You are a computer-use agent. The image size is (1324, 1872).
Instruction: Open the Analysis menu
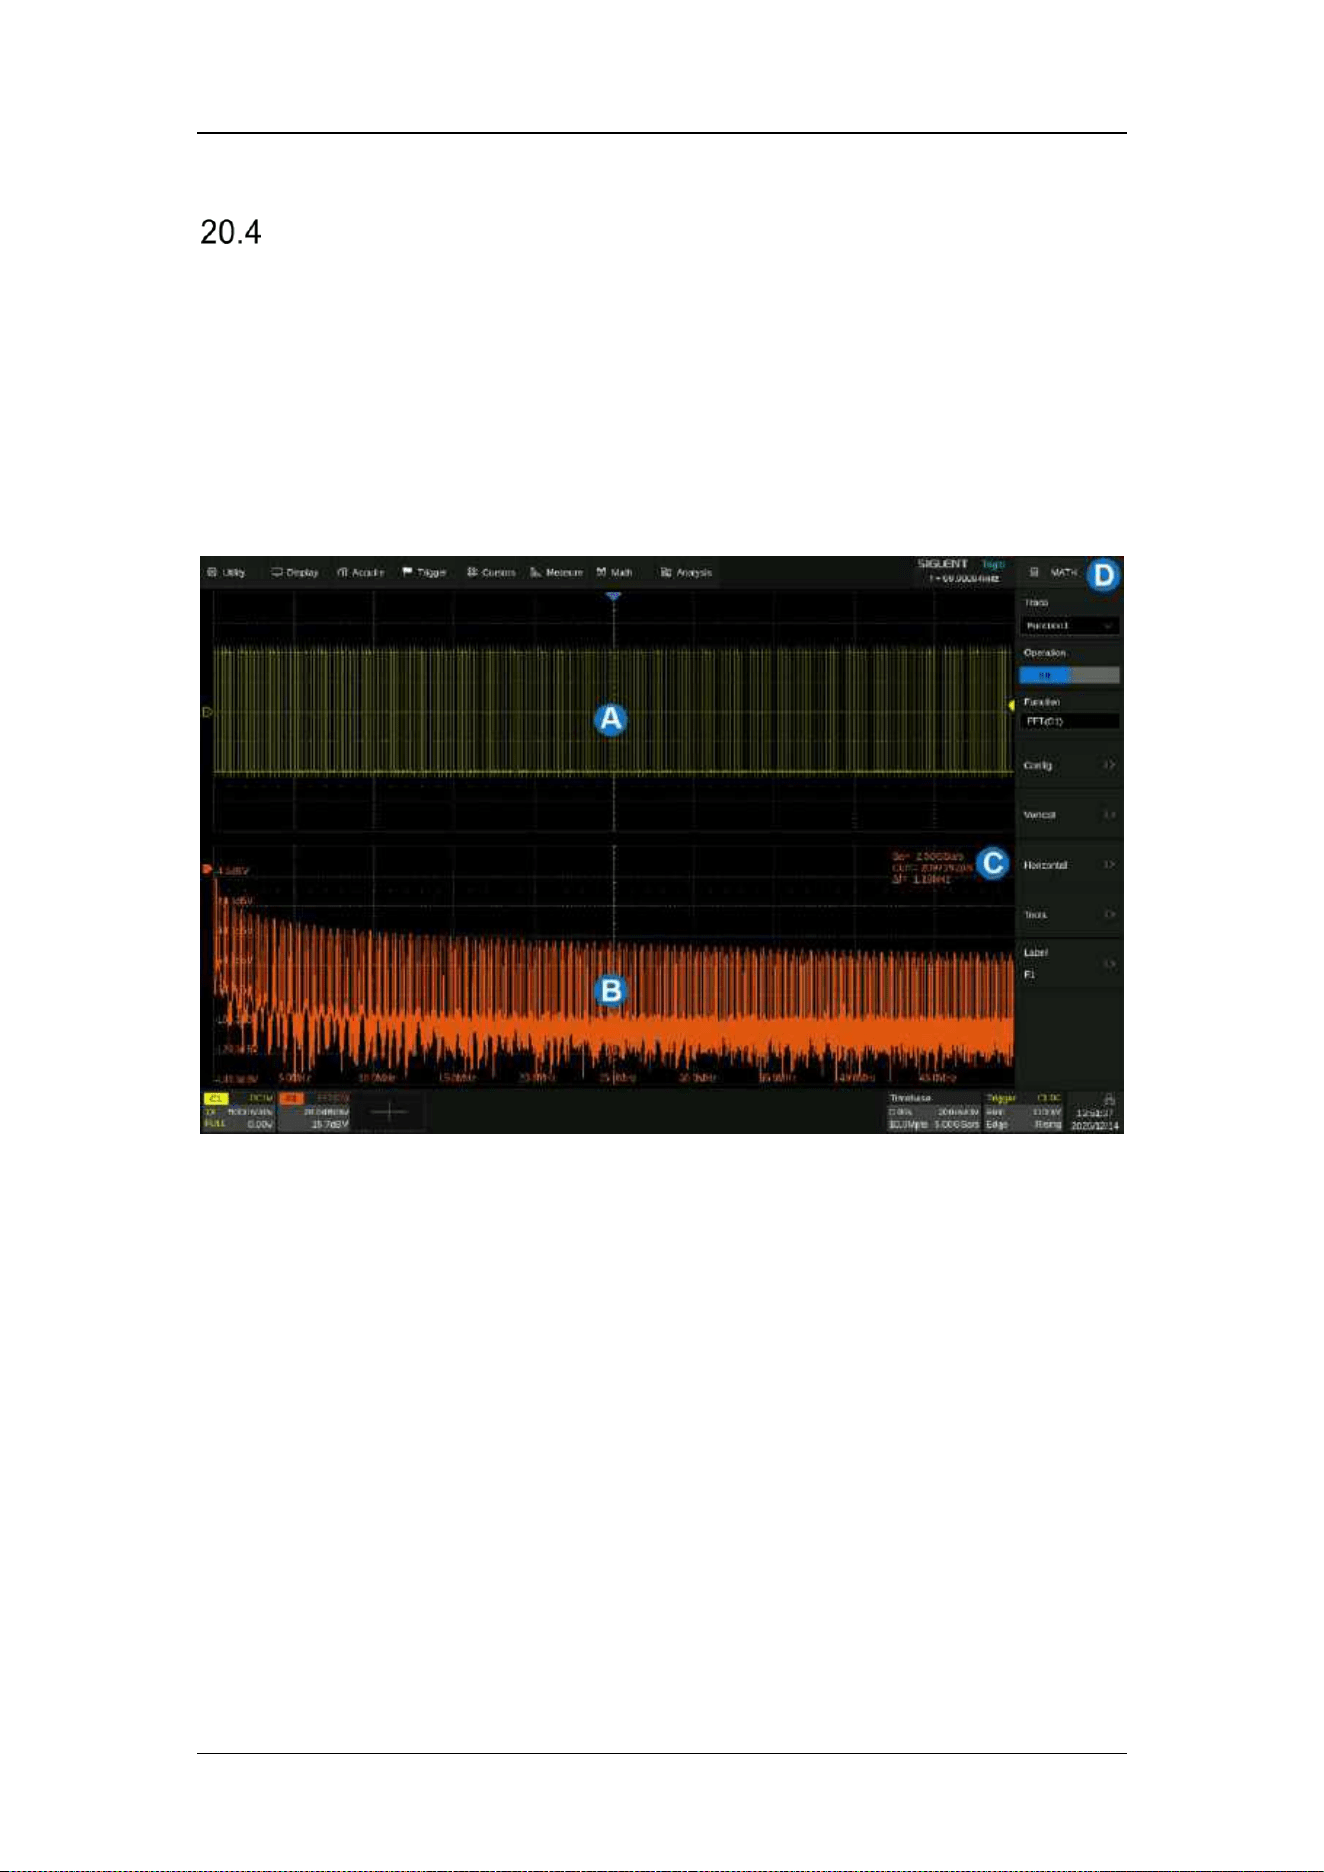click(686, 572)
